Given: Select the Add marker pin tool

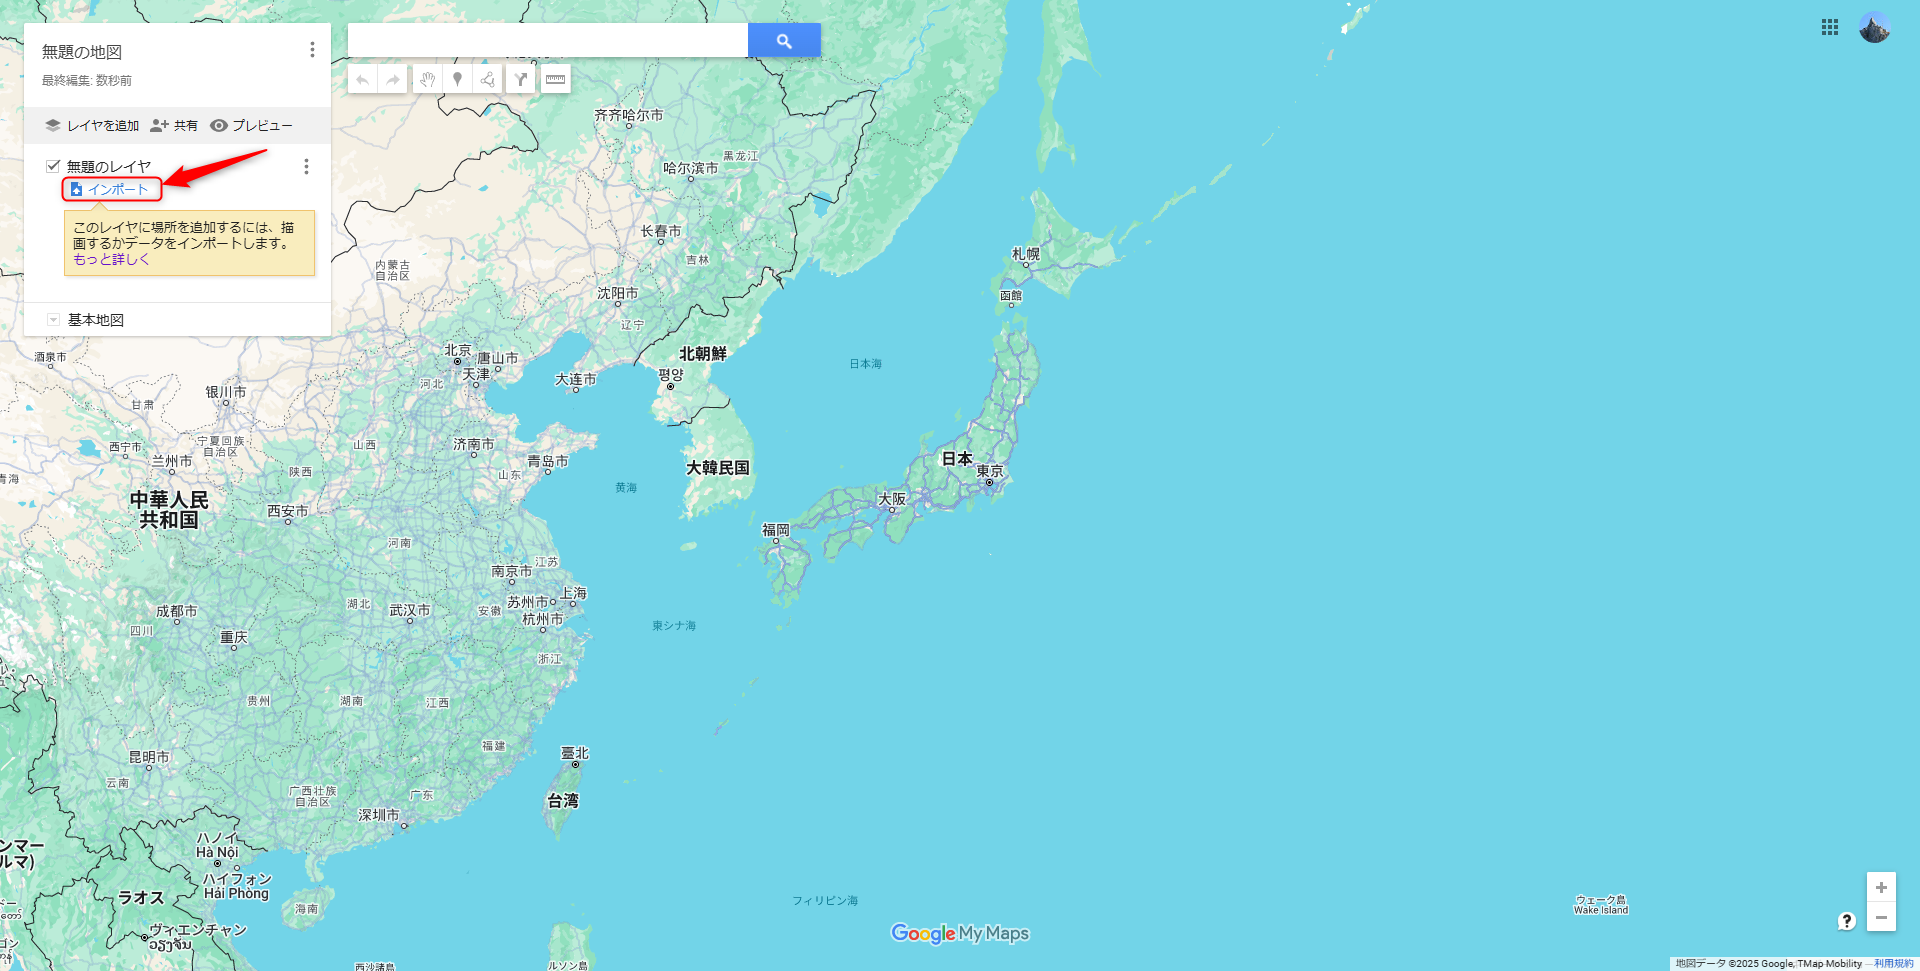Looking at the screenshot, I should (x=457, y=79).
